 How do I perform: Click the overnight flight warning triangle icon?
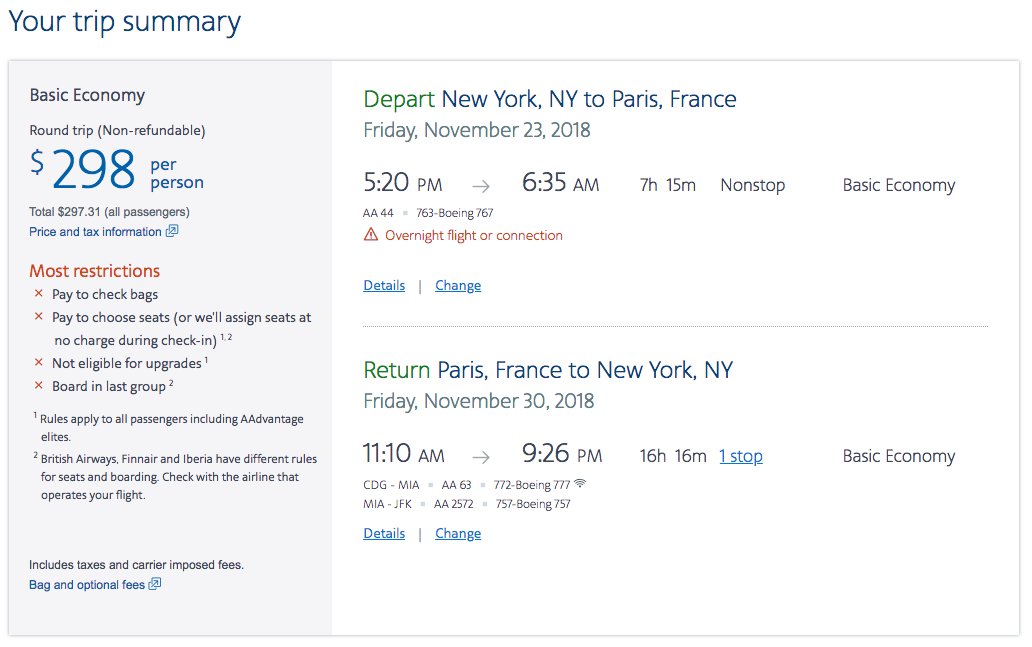pos(371,236)
